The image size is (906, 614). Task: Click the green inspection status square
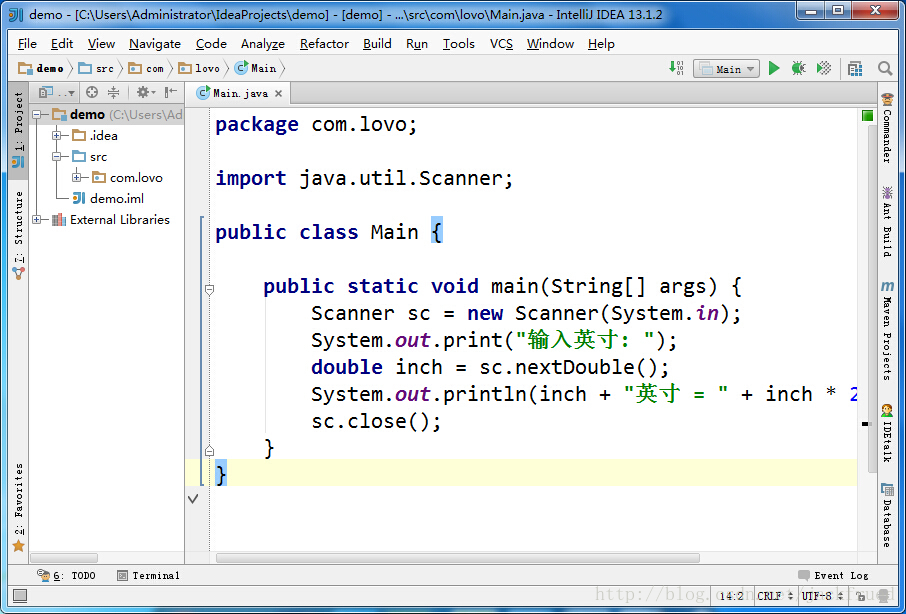[867, 116]
